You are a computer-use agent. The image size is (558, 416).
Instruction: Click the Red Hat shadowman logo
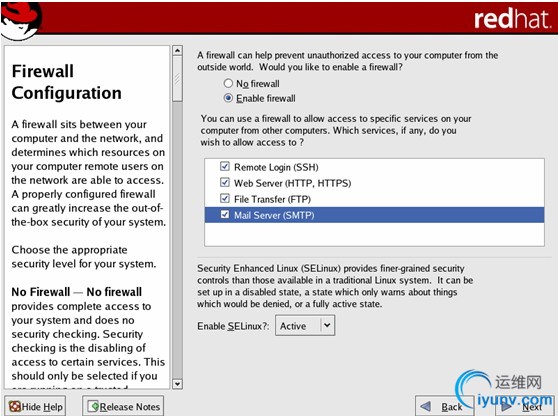tap(21, 21)
